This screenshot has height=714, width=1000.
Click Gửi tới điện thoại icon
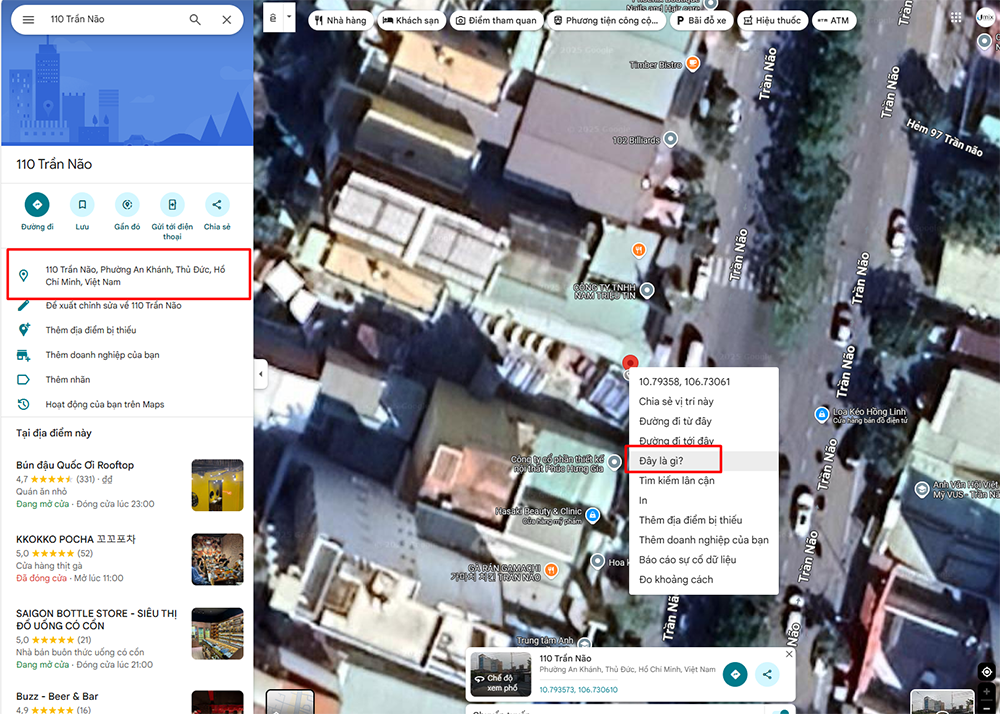172,205
